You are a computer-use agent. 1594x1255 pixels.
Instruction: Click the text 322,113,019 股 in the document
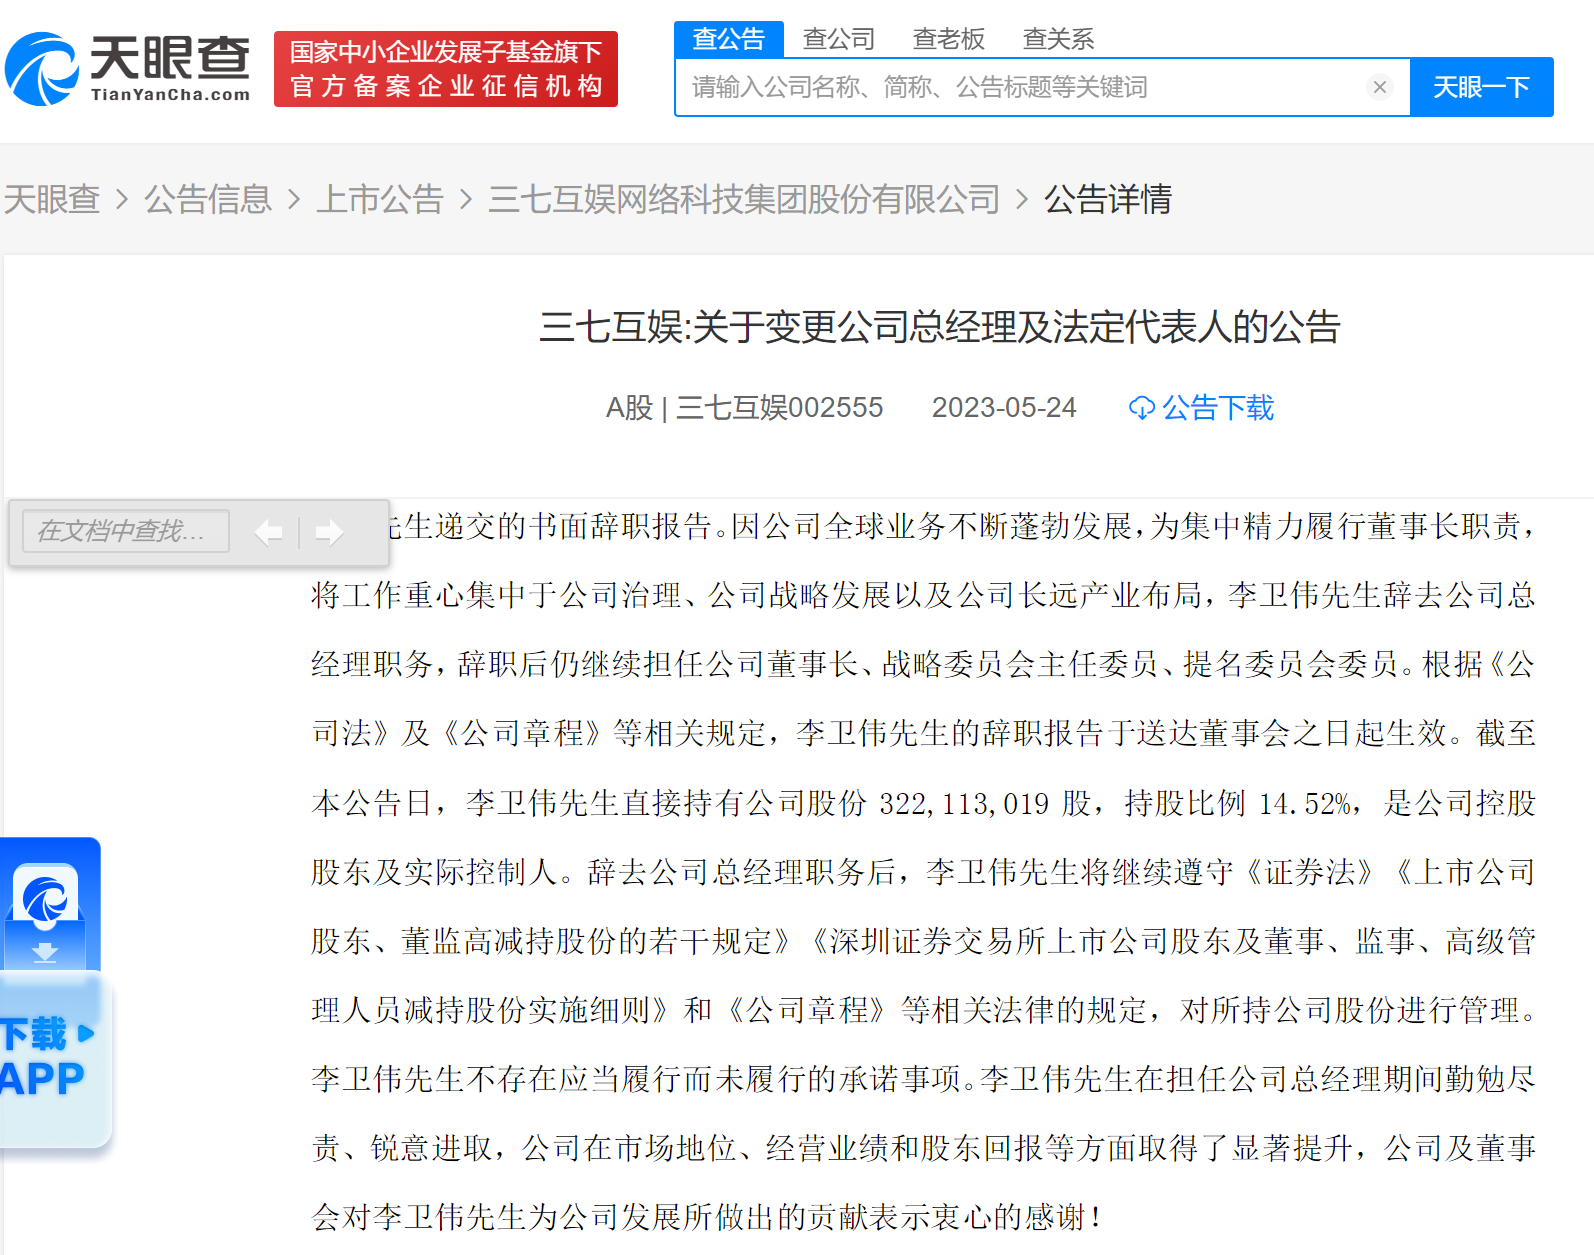point(986,803)
